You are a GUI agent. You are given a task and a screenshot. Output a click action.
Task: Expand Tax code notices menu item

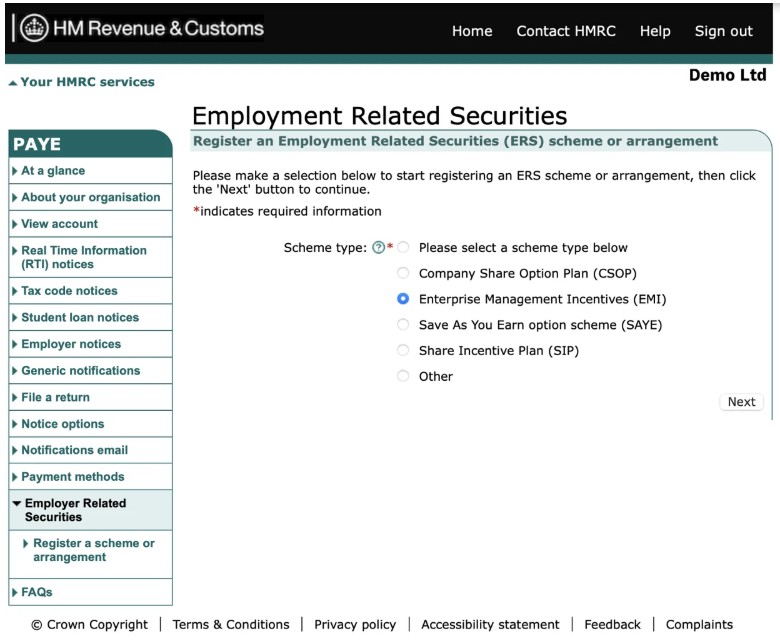click(91, 291)
